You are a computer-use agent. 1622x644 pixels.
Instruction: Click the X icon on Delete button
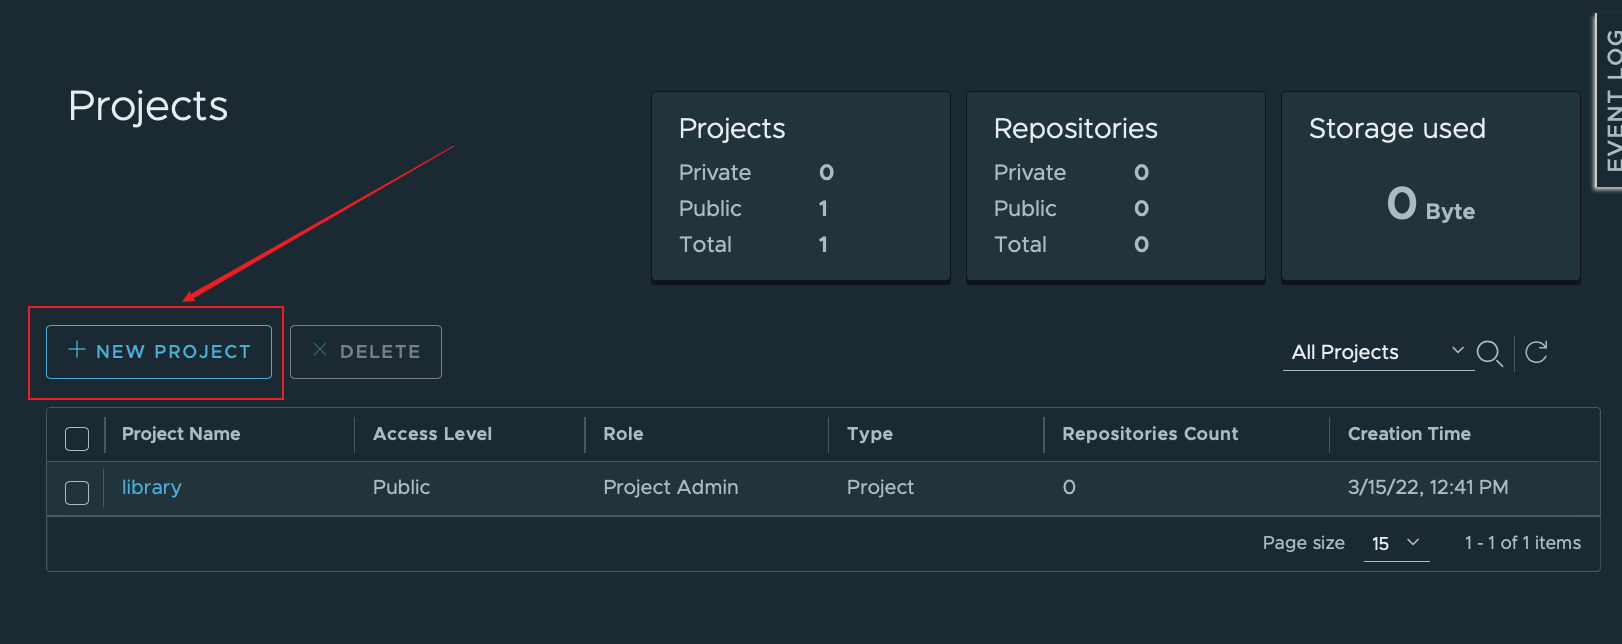[320, 350]
